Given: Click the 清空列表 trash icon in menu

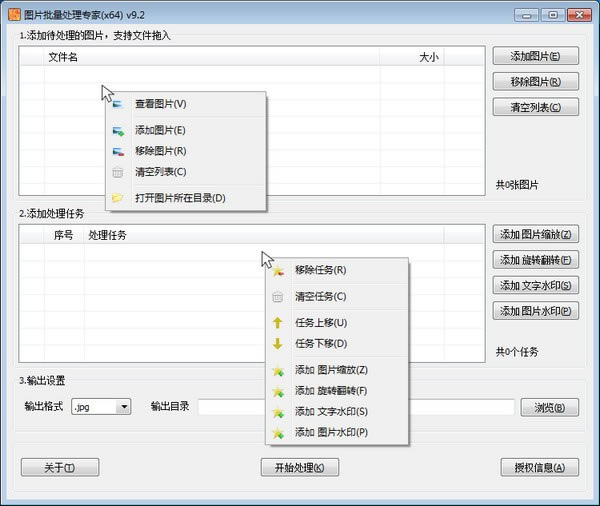Looking at the screenshot, I should coord(118,172).
